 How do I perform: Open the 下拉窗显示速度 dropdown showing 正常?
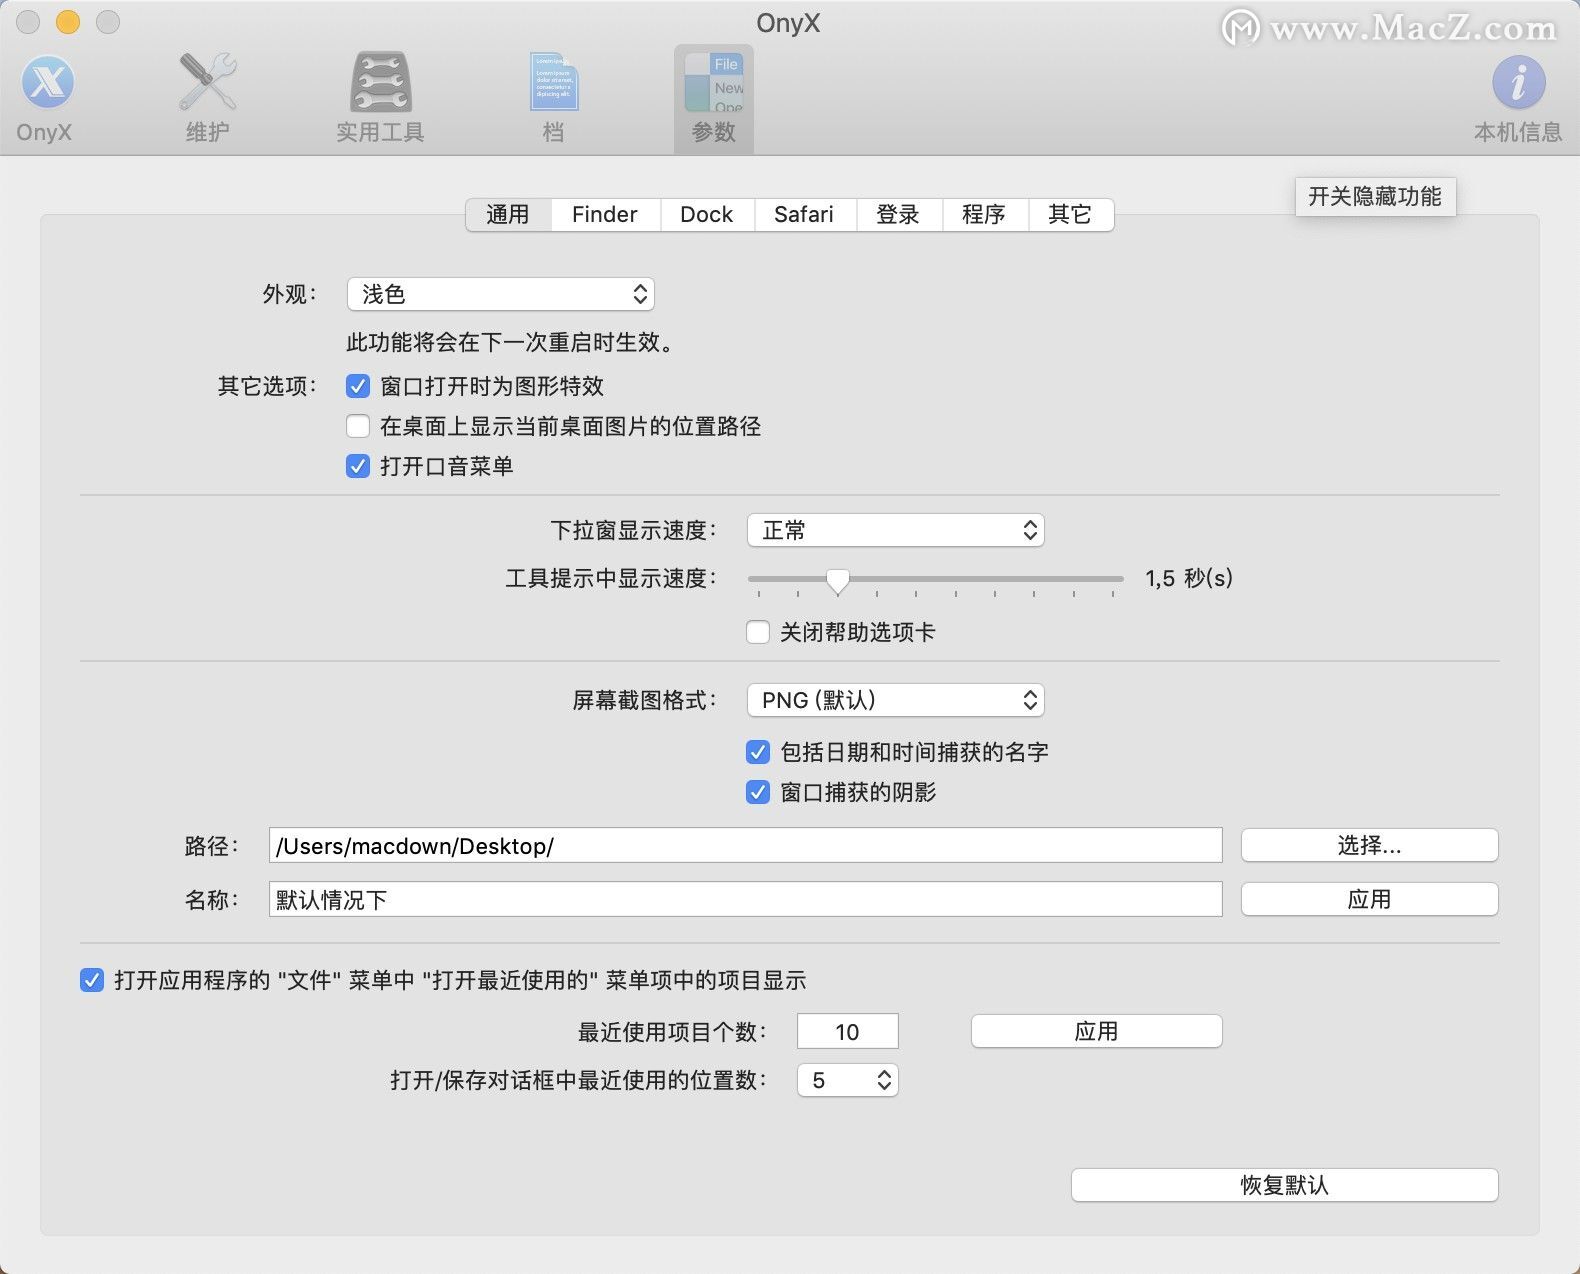tap(896, 530)
